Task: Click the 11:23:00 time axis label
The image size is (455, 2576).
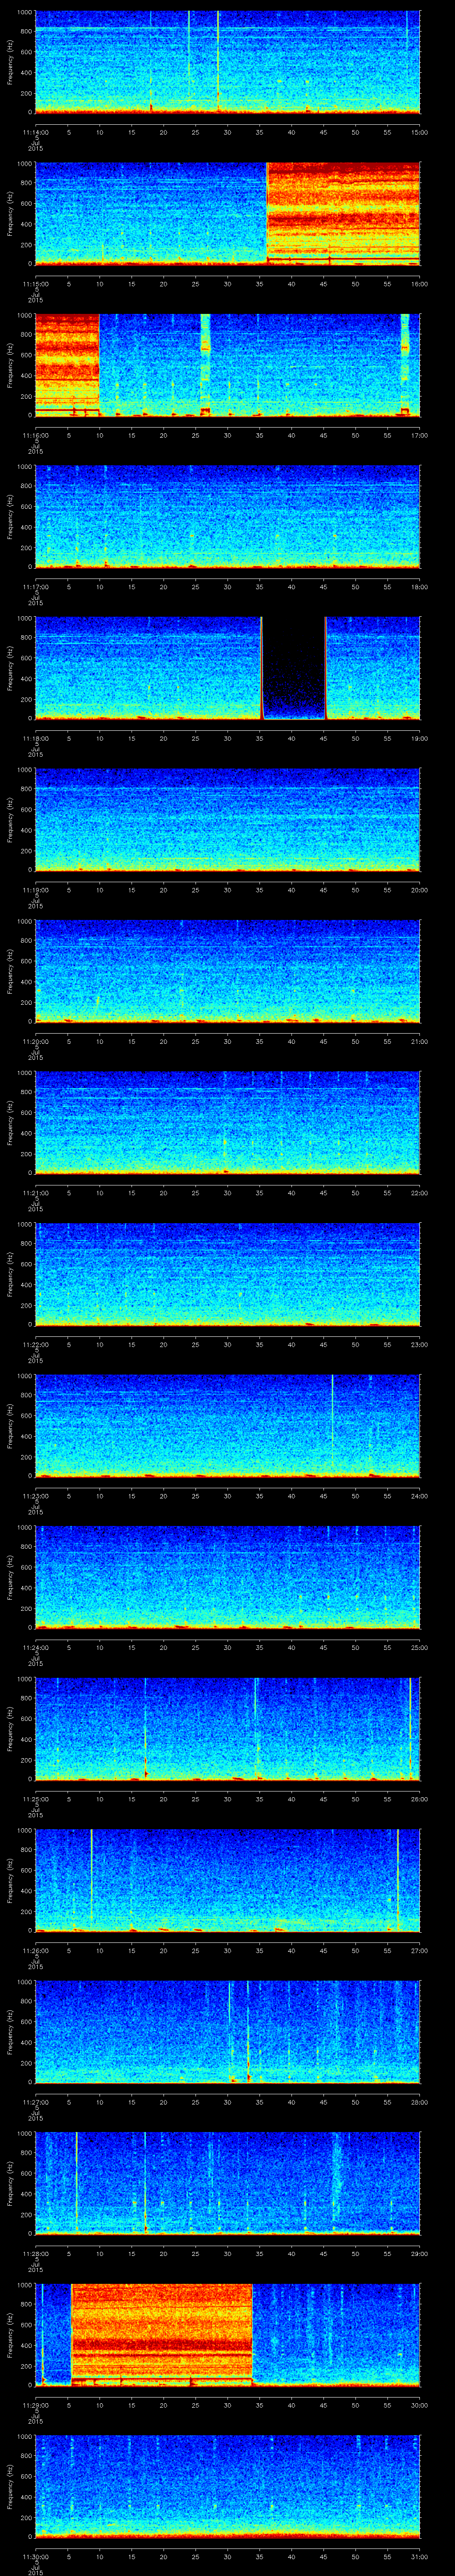Action: [35, 1495]
